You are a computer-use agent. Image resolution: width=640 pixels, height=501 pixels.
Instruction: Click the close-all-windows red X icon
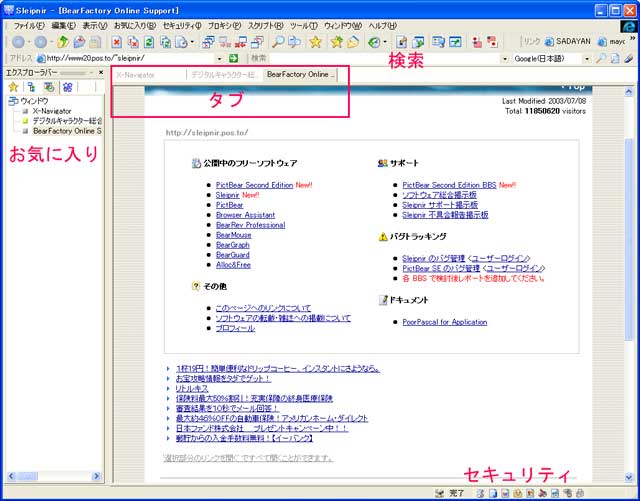[241, 42]
